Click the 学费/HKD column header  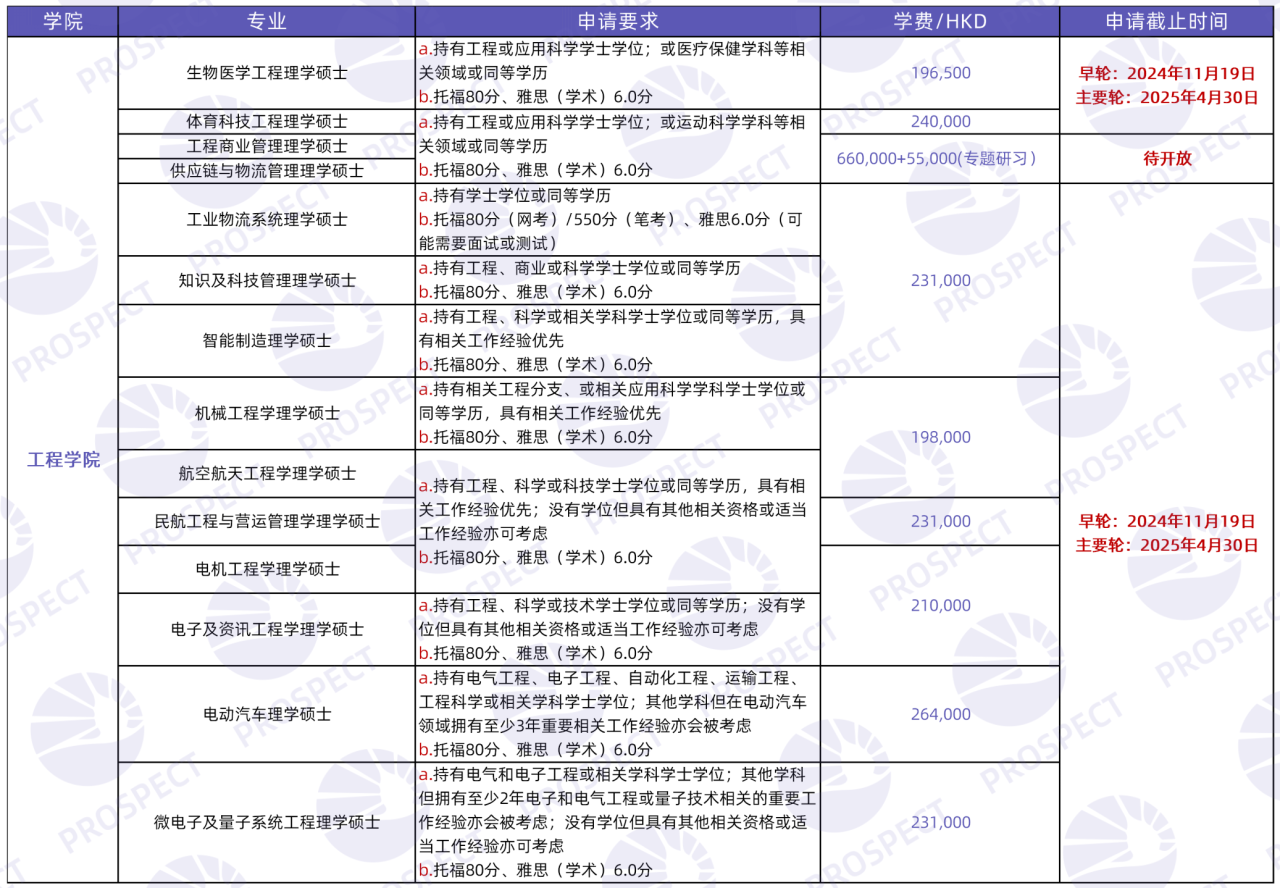(940, 21)
